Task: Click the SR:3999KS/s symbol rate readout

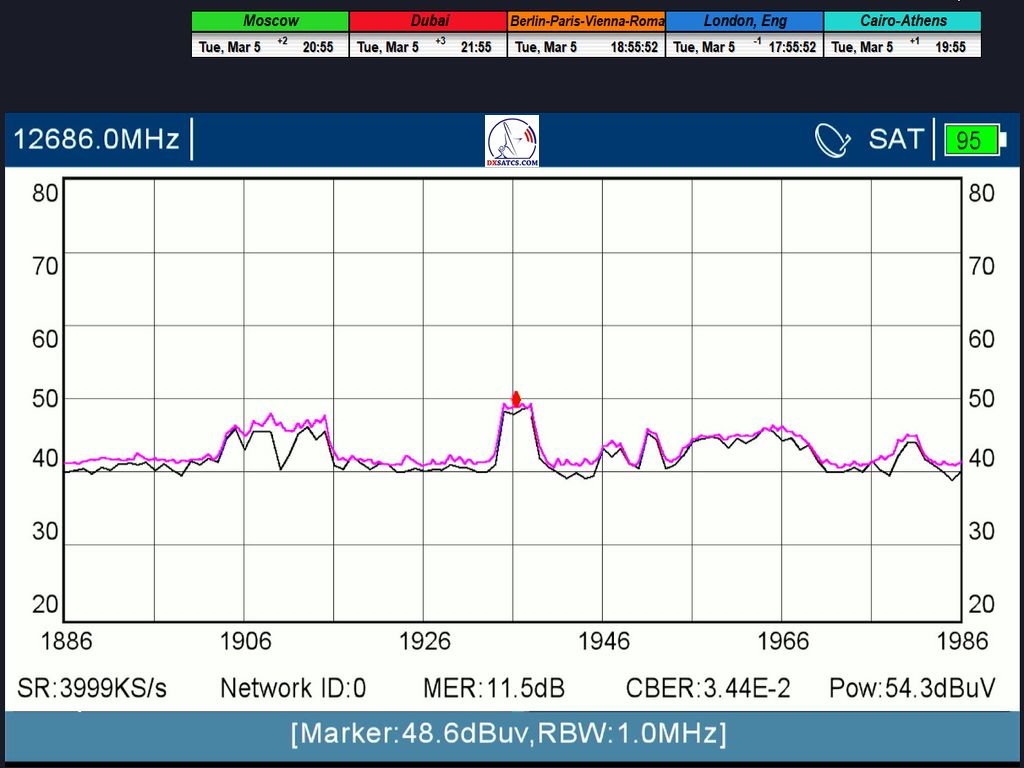Action: coord(92,688)
